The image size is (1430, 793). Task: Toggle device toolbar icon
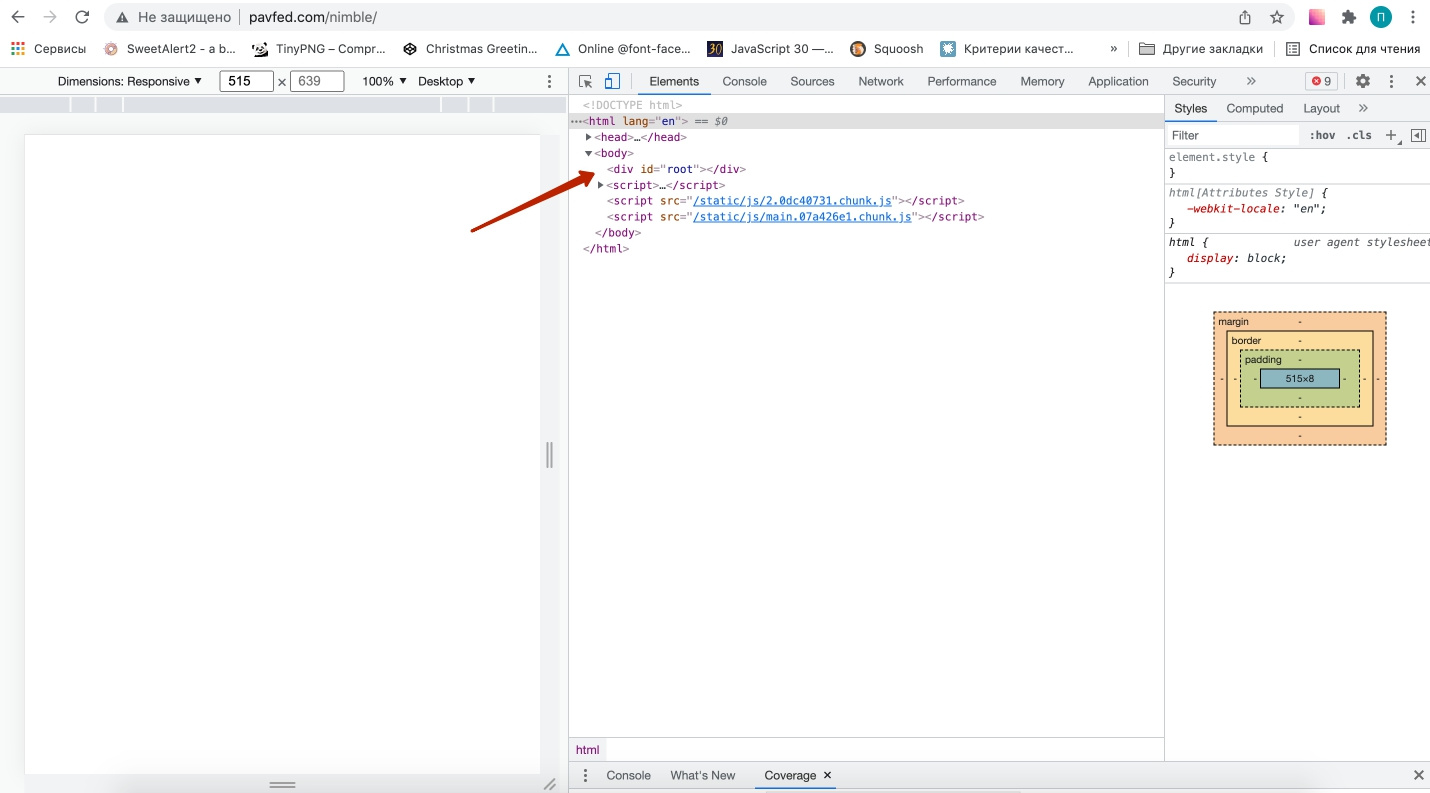tap(612, 81)
